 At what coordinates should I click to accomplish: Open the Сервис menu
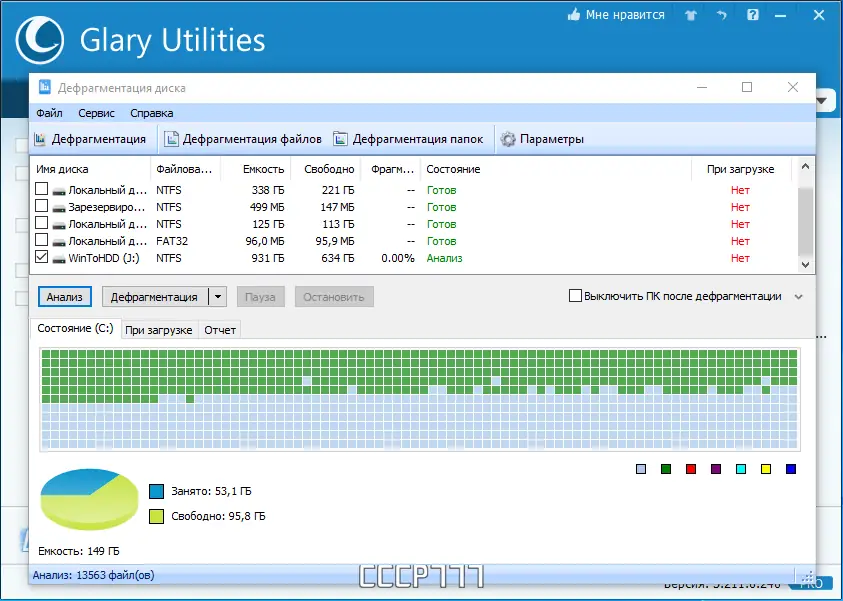point(96,113)
